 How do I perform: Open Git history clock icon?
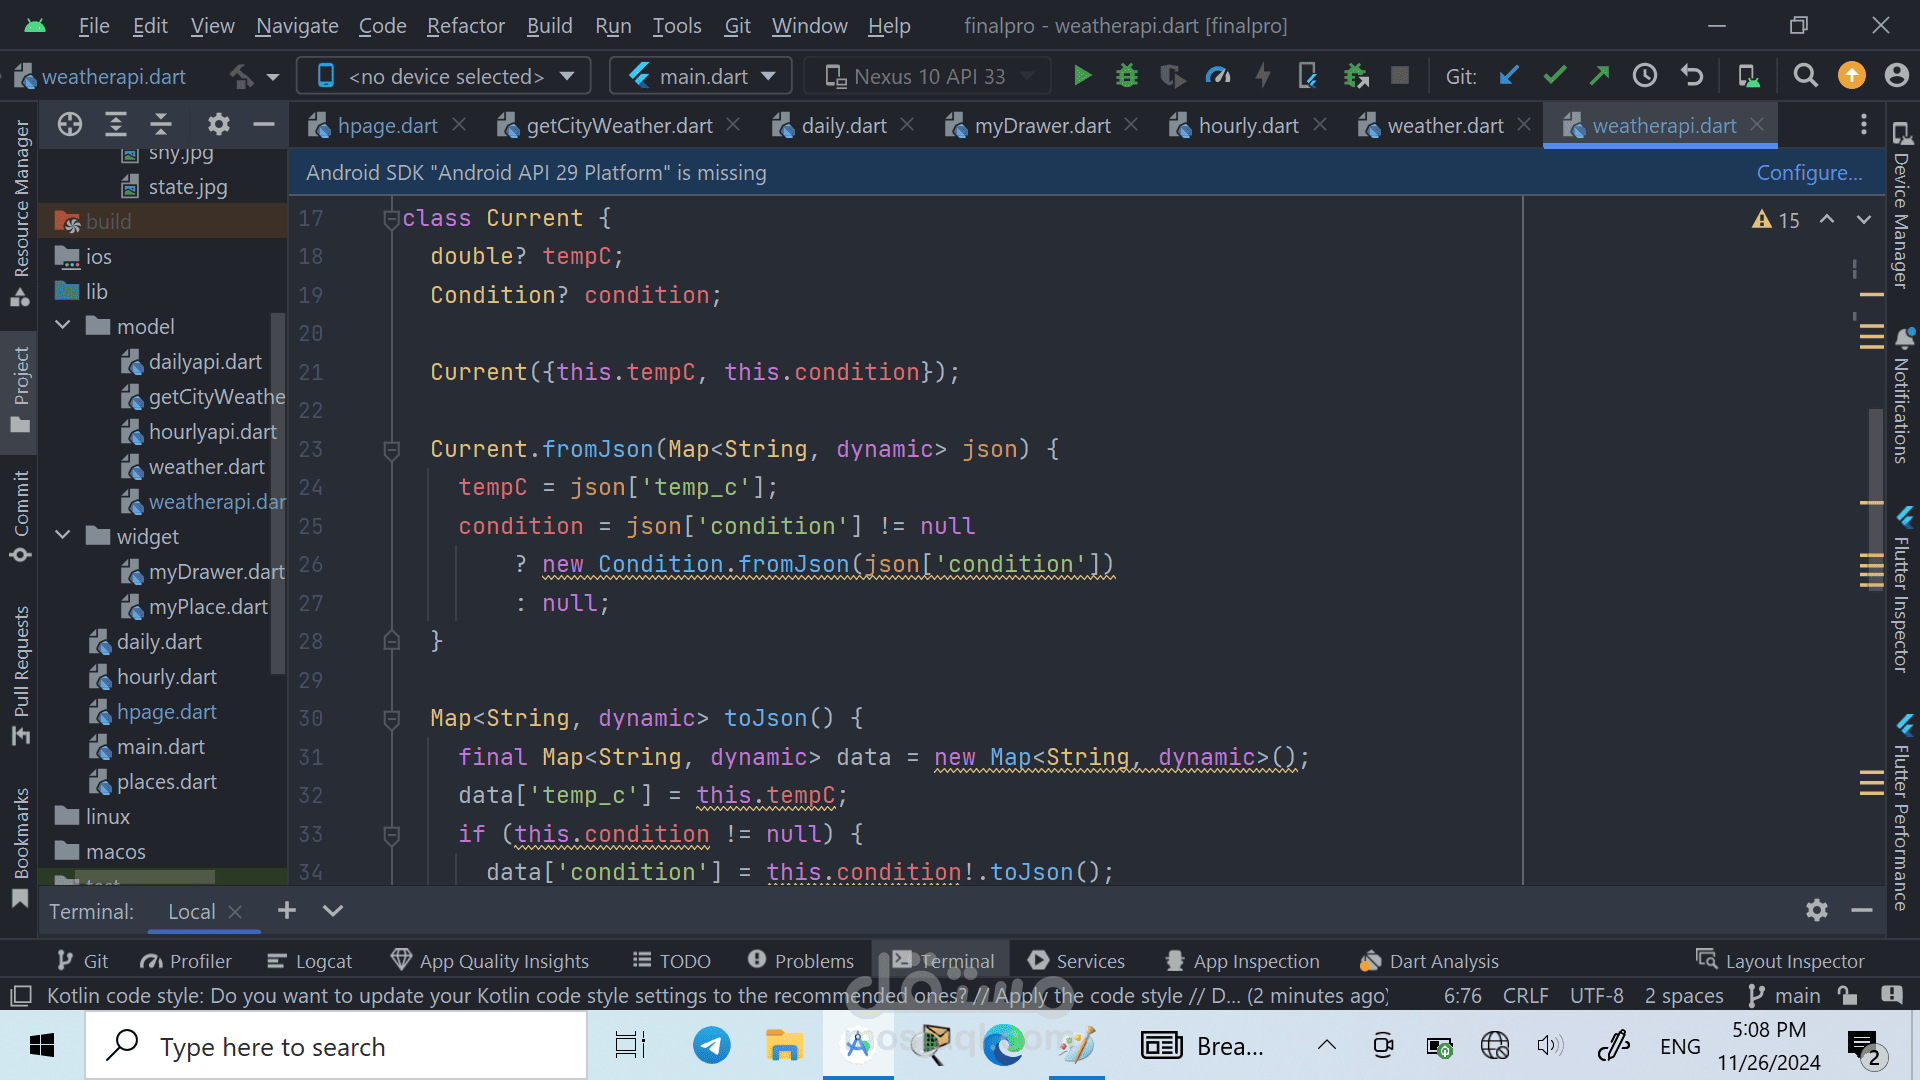coord(1645,76)
